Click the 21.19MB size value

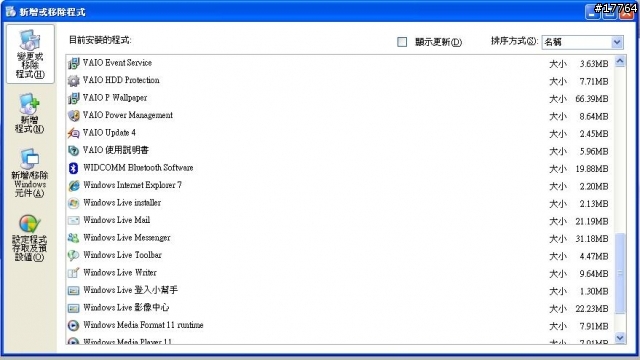592,222
